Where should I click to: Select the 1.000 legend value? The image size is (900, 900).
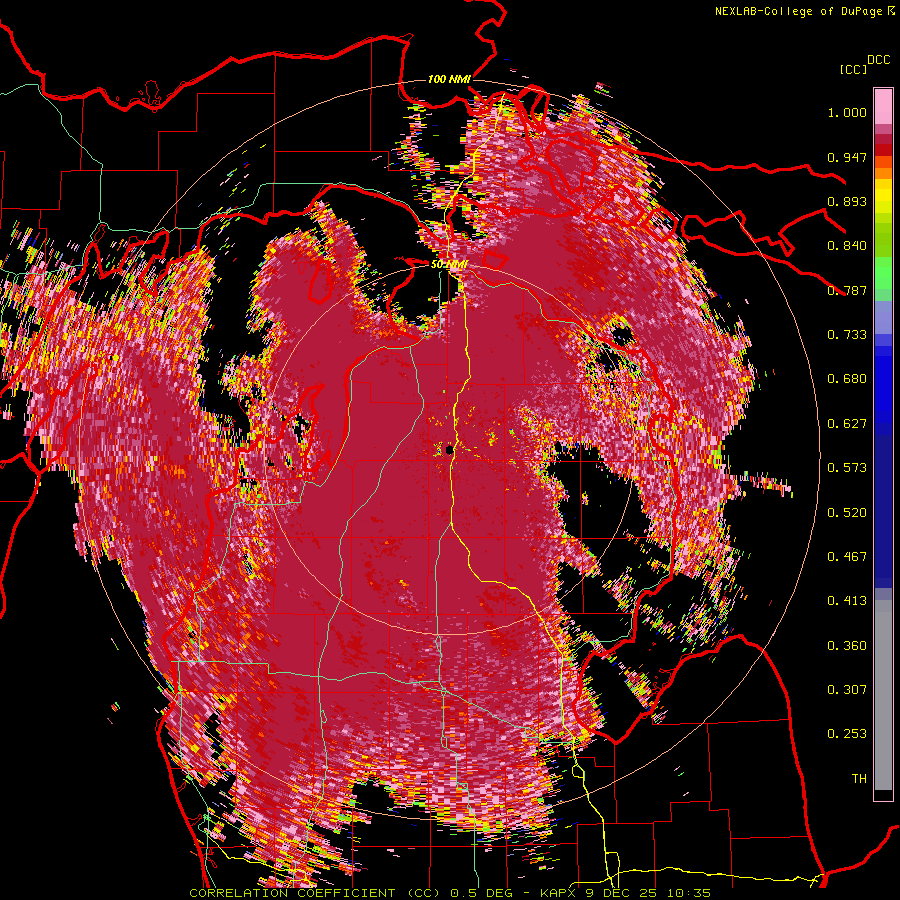(x=847, y=112)
